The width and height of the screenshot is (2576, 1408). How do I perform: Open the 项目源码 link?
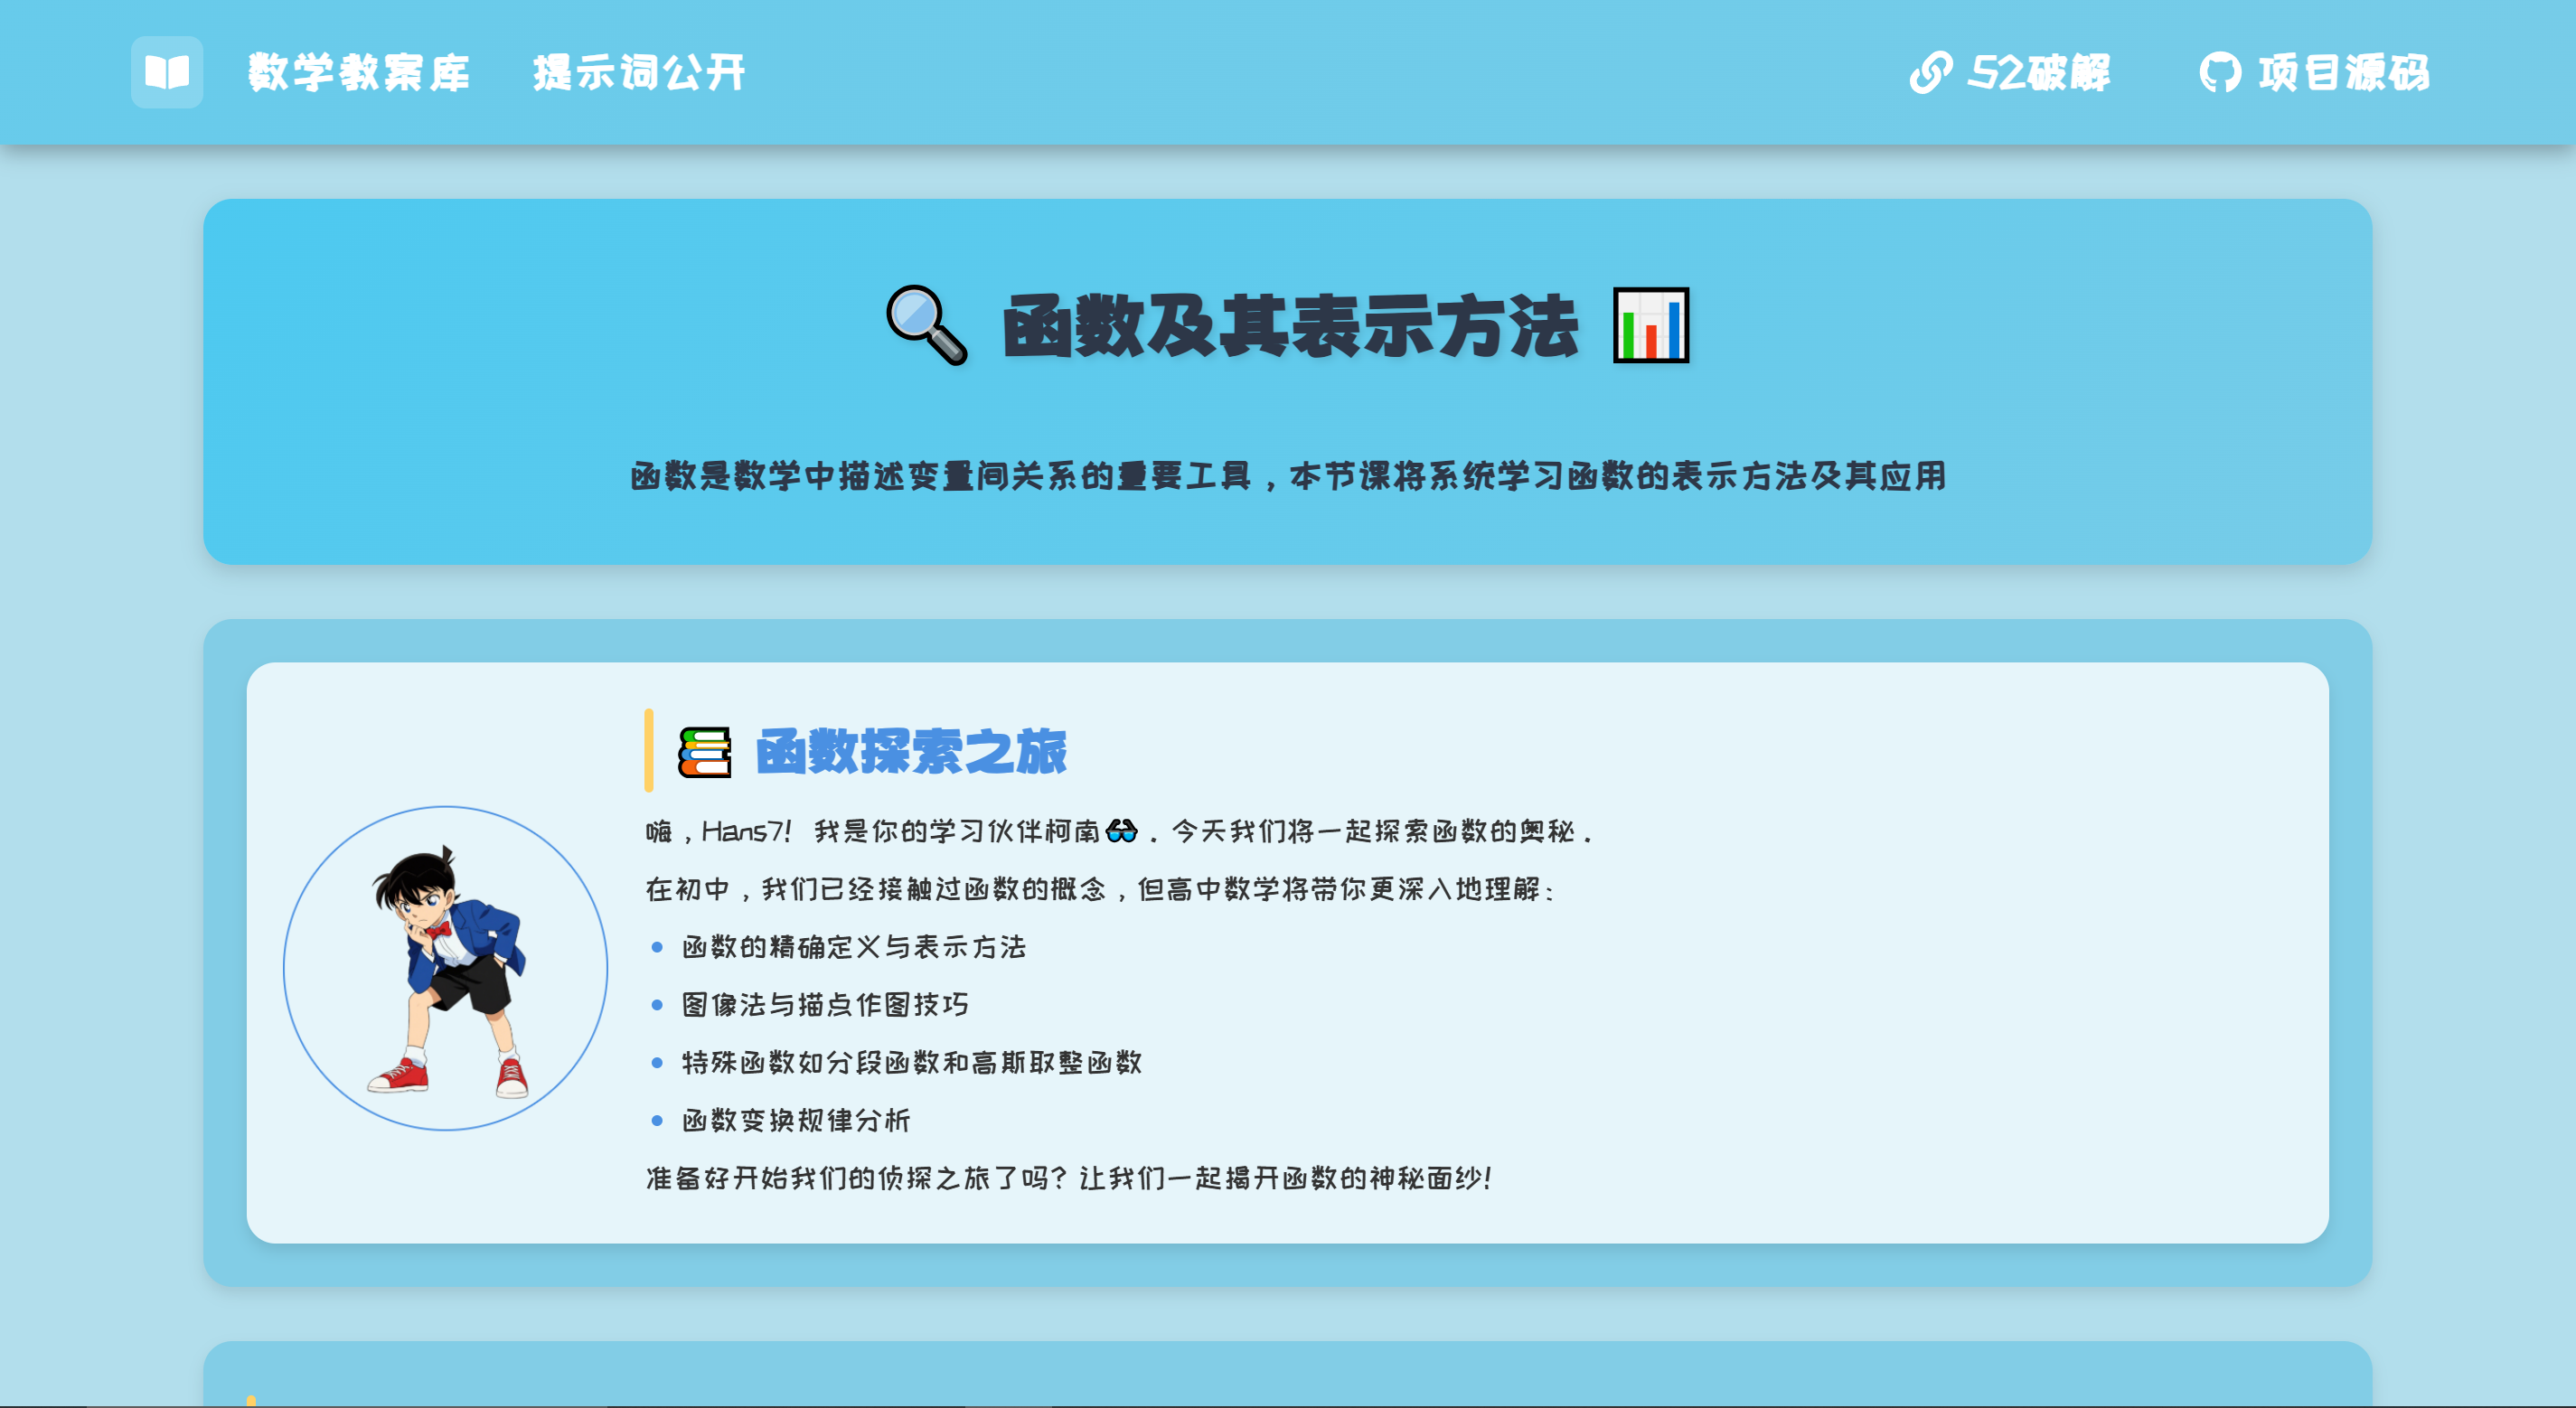(x=2343, y=72)
